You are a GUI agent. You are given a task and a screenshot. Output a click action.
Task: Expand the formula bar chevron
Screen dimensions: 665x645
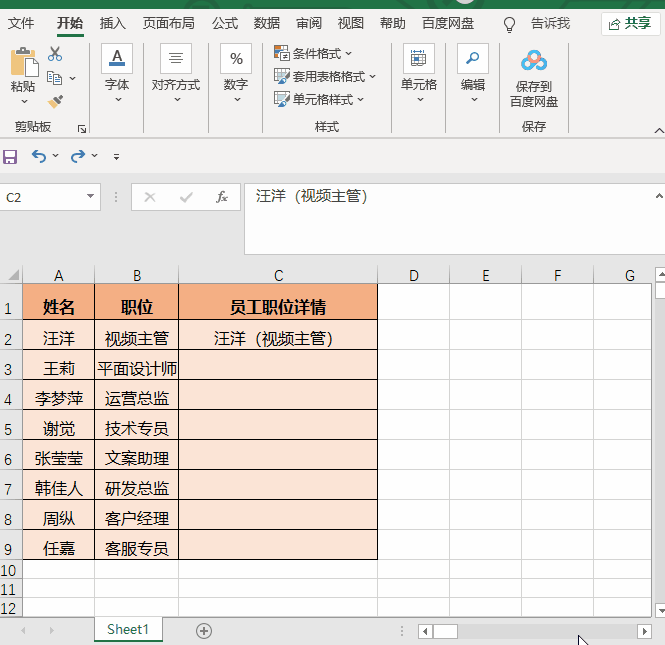[659, 196]
